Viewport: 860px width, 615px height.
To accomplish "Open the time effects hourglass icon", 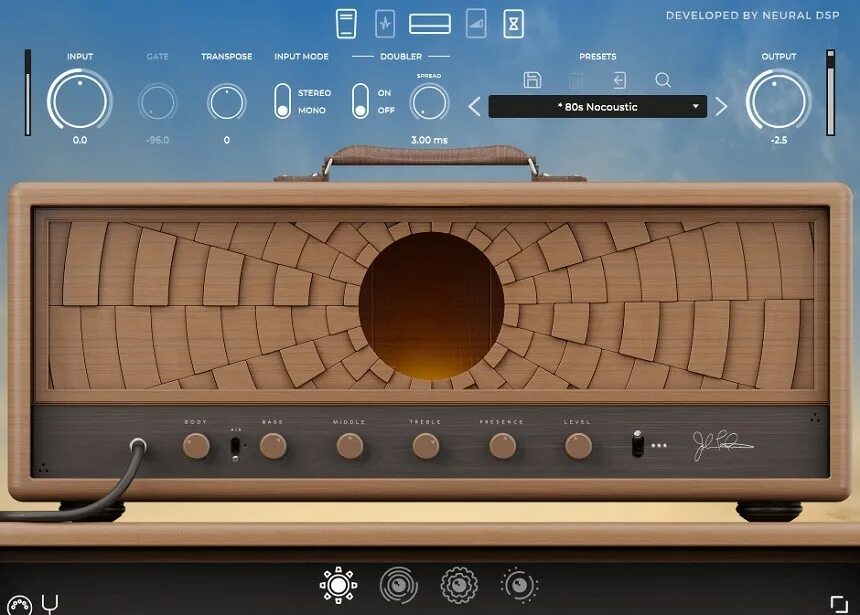I will coord(513,24).
